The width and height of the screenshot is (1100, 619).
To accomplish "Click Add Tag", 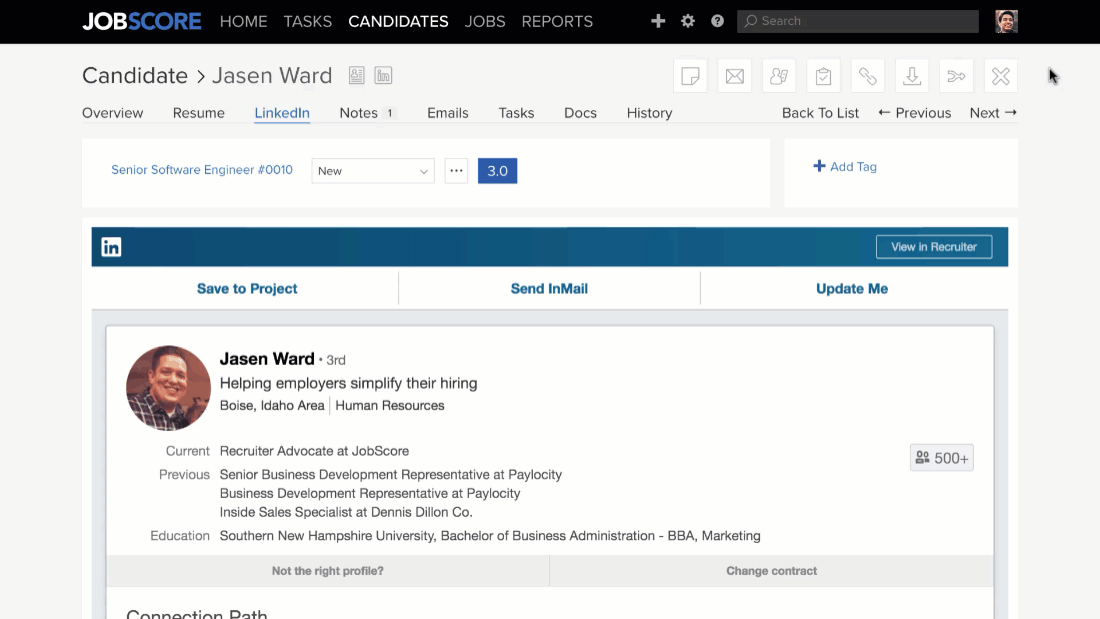I will coord(845,166).
